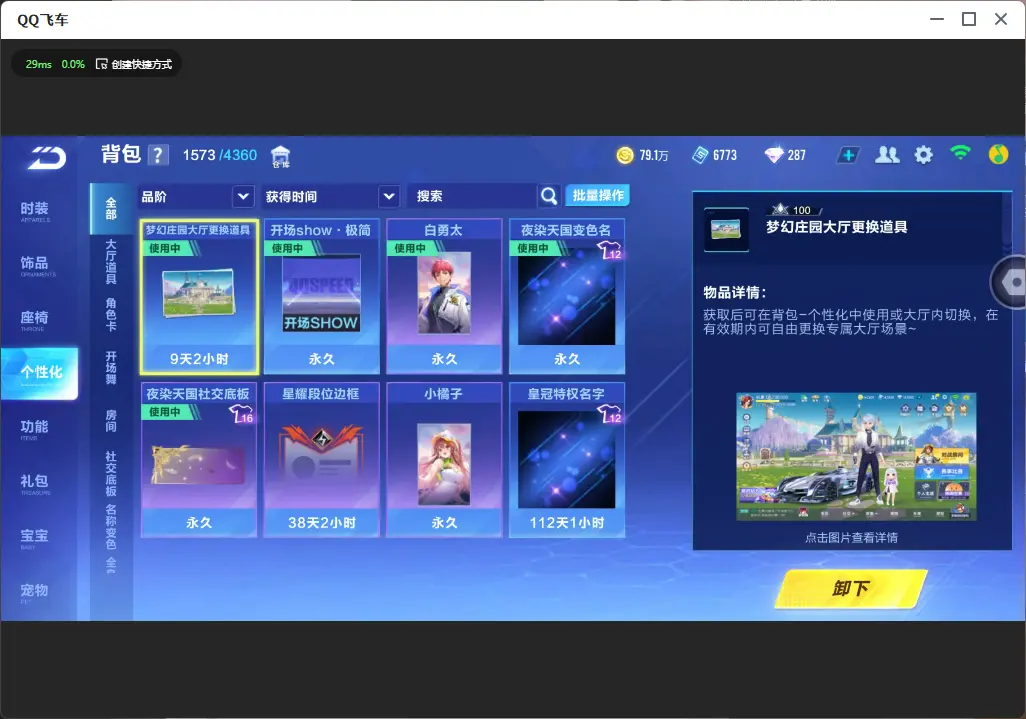Click the 6773 coupon amount
1026x719 pixels.
coord(725,156)
